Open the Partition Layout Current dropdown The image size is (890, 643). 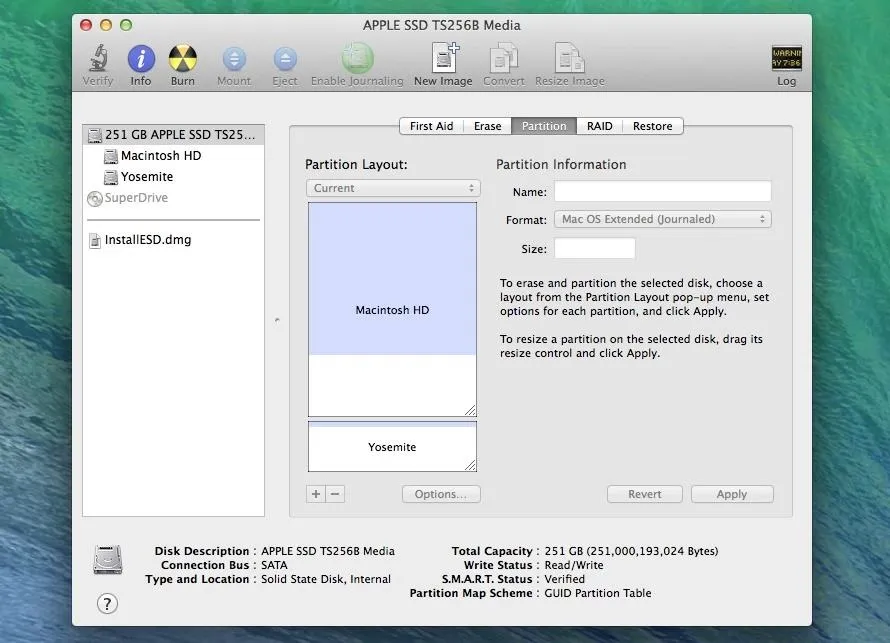pyautogui.click(x=393, y=188)
